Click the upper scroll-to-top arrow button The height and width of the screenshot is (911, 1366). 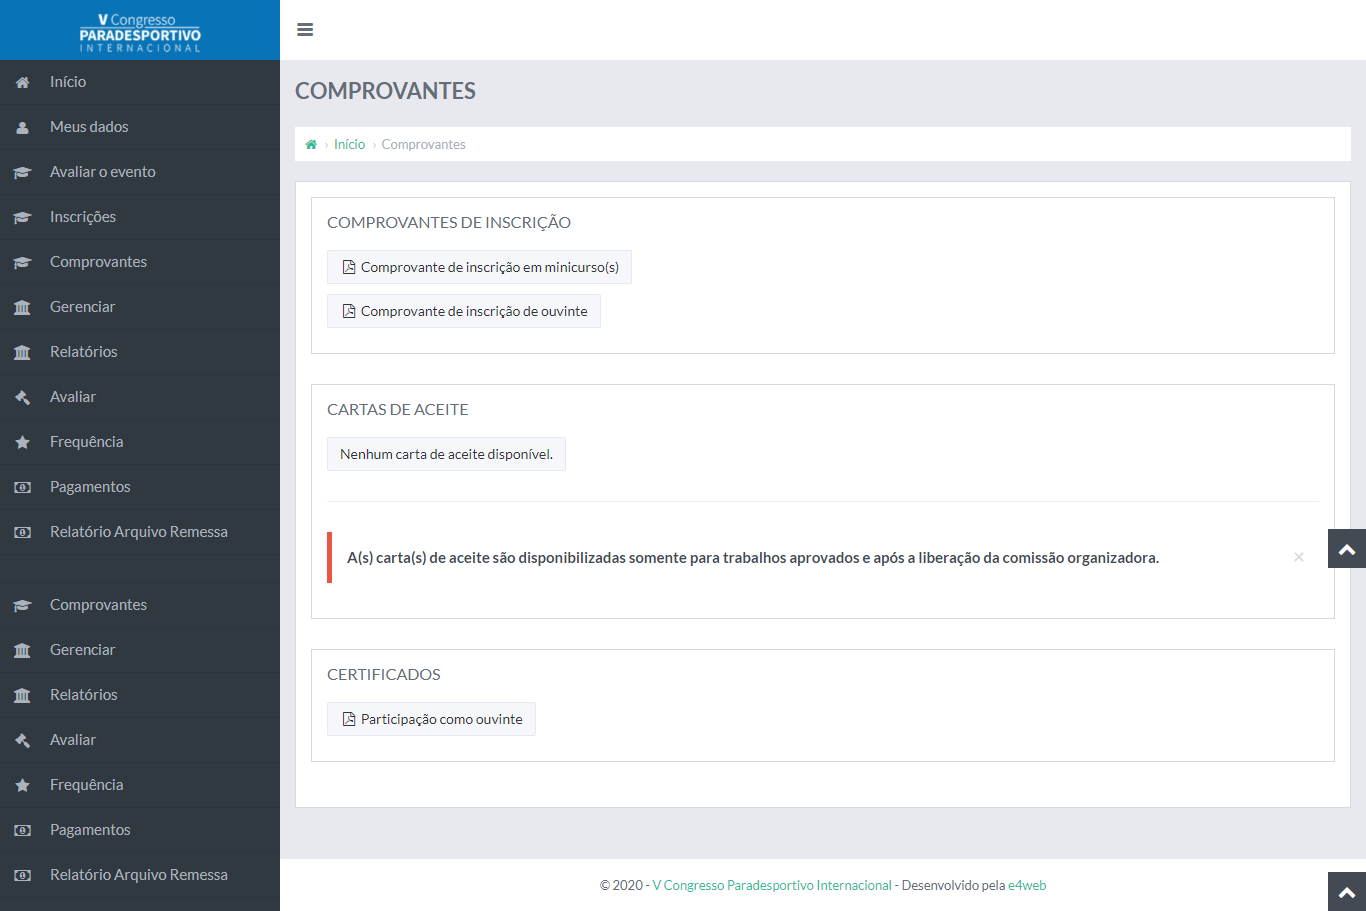[1346, 549]
